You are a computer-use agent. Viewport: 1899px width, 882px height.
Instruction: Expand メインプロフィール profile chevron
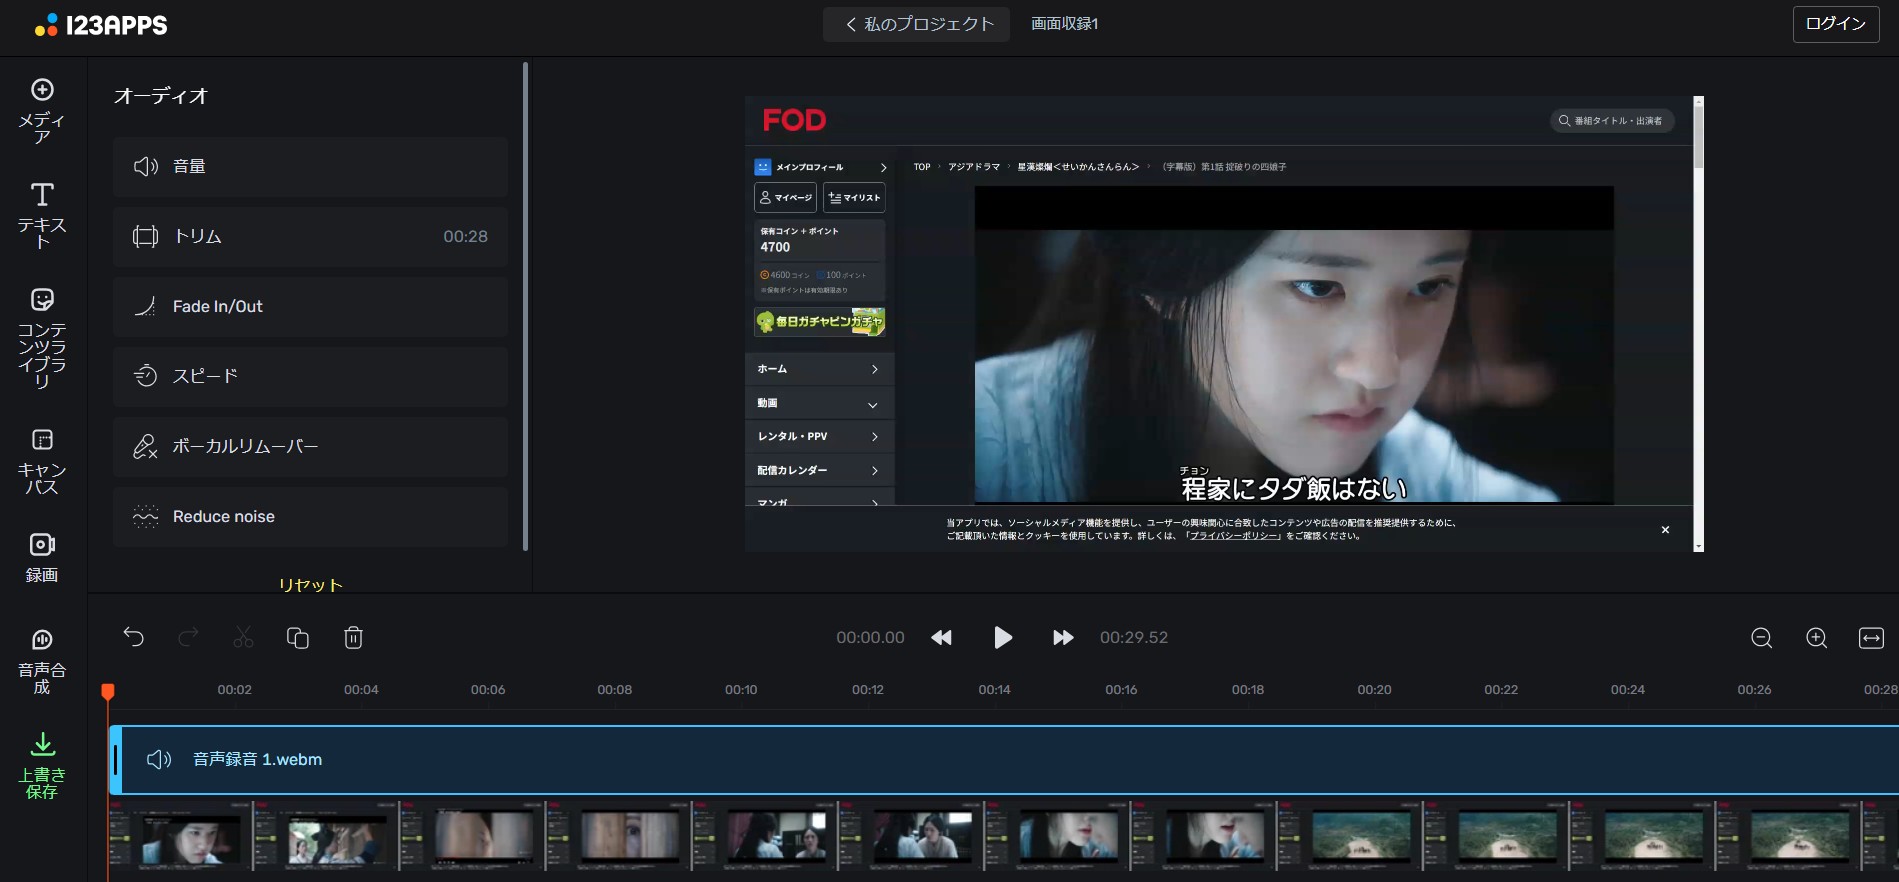tap(883, 167)
